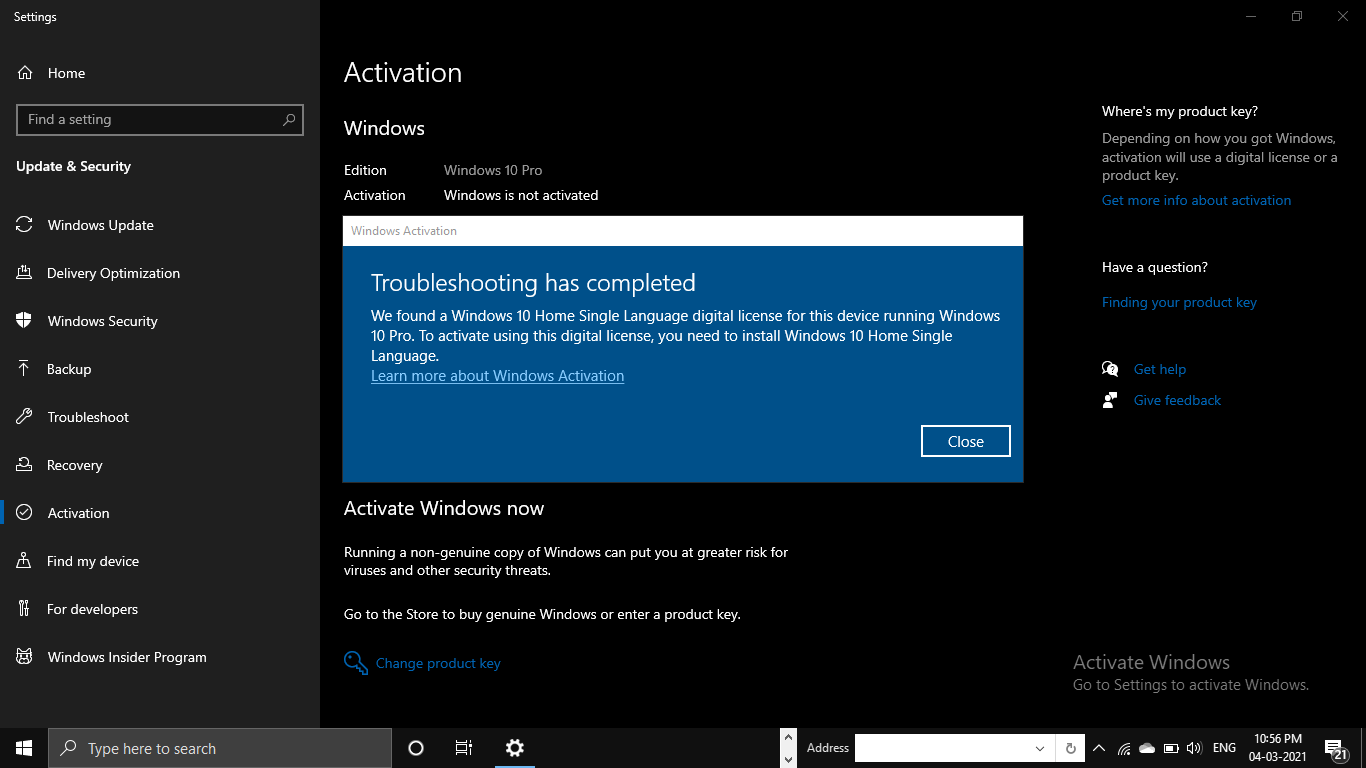1366x768 pixels.
Task: Close the troubleshooting completed dialog
Action: tap(966, 441)
